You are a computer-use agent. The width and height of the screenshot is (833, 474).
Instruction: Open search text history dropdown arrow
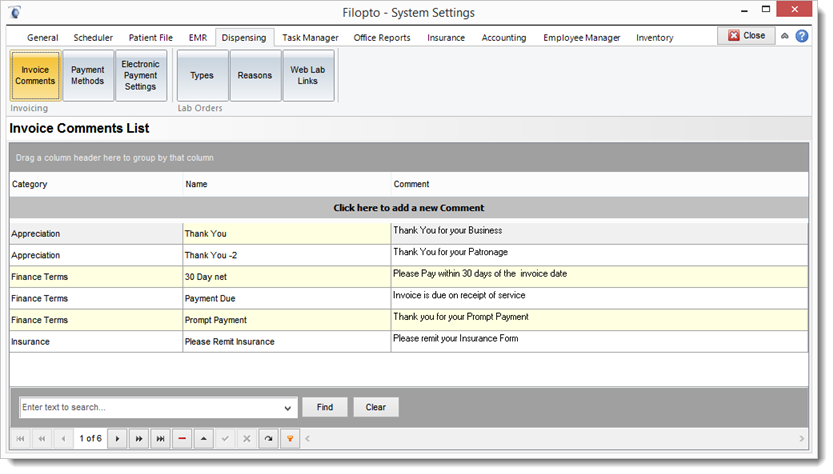(287, 408)
